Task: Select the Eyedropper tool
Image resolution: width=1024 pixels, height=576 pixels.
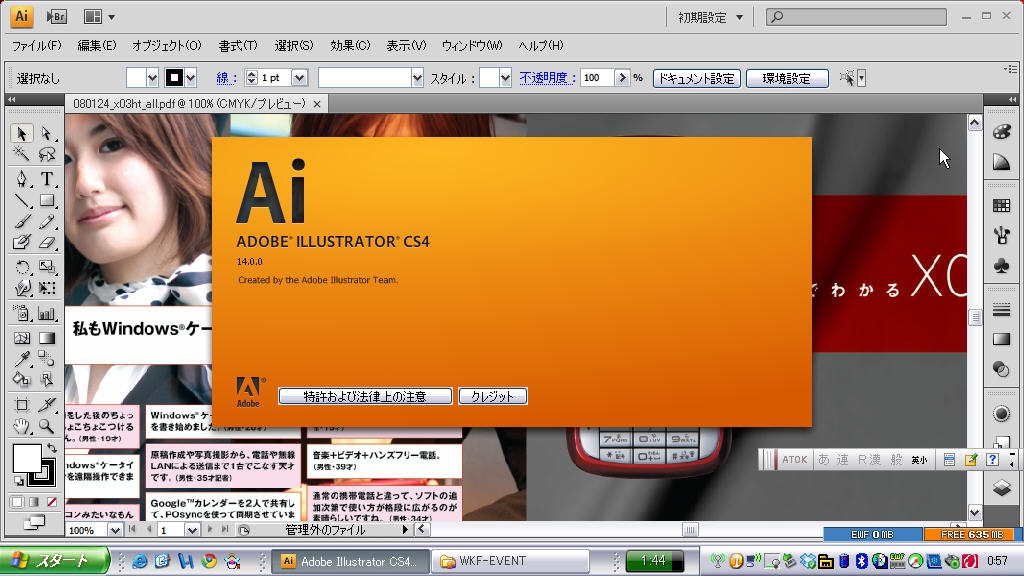Action: 22,359
